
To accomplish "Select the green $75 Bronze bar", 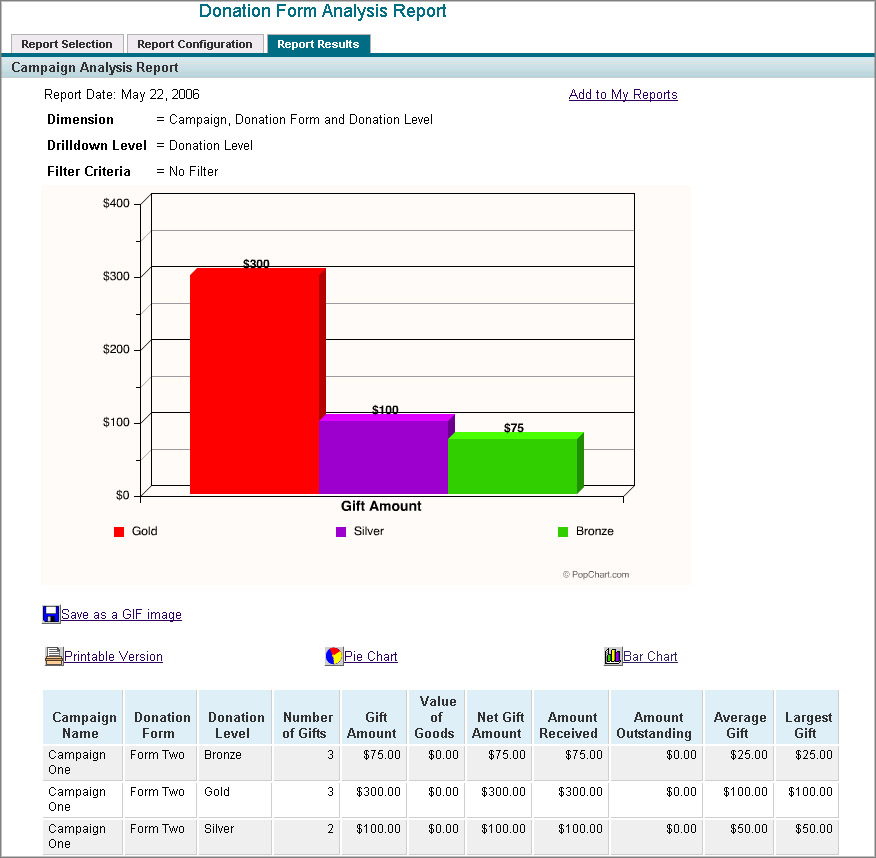I will tap(513, 462).
